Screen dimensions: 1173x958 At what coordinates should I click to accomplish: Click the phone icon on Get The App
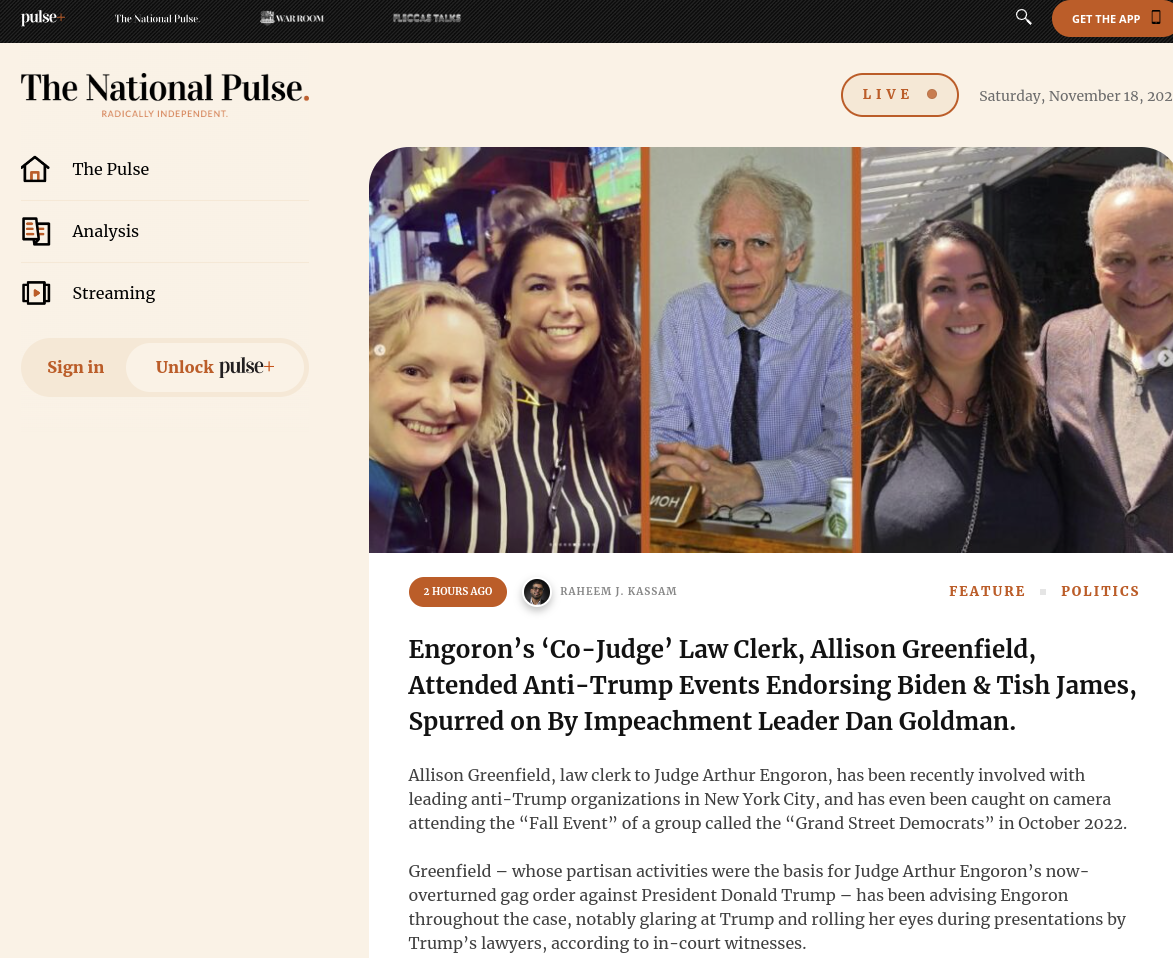click(1156, 18)
